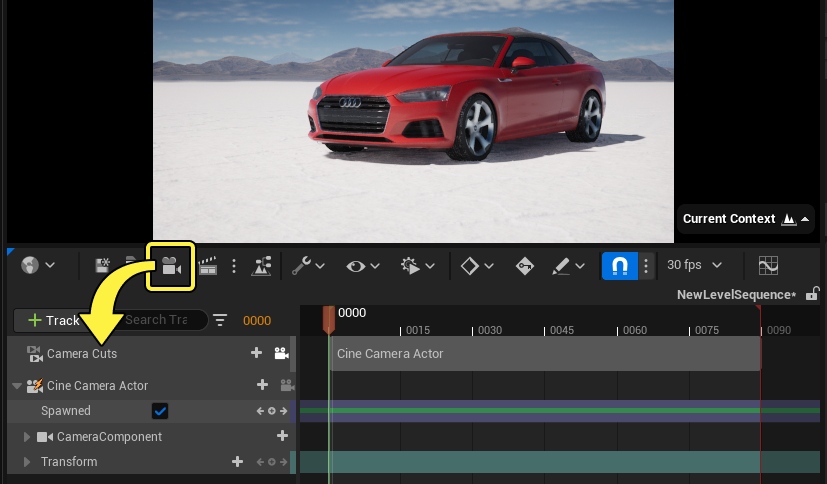
Task: Click the Create Camera toolbar icon
Action: 171,266
